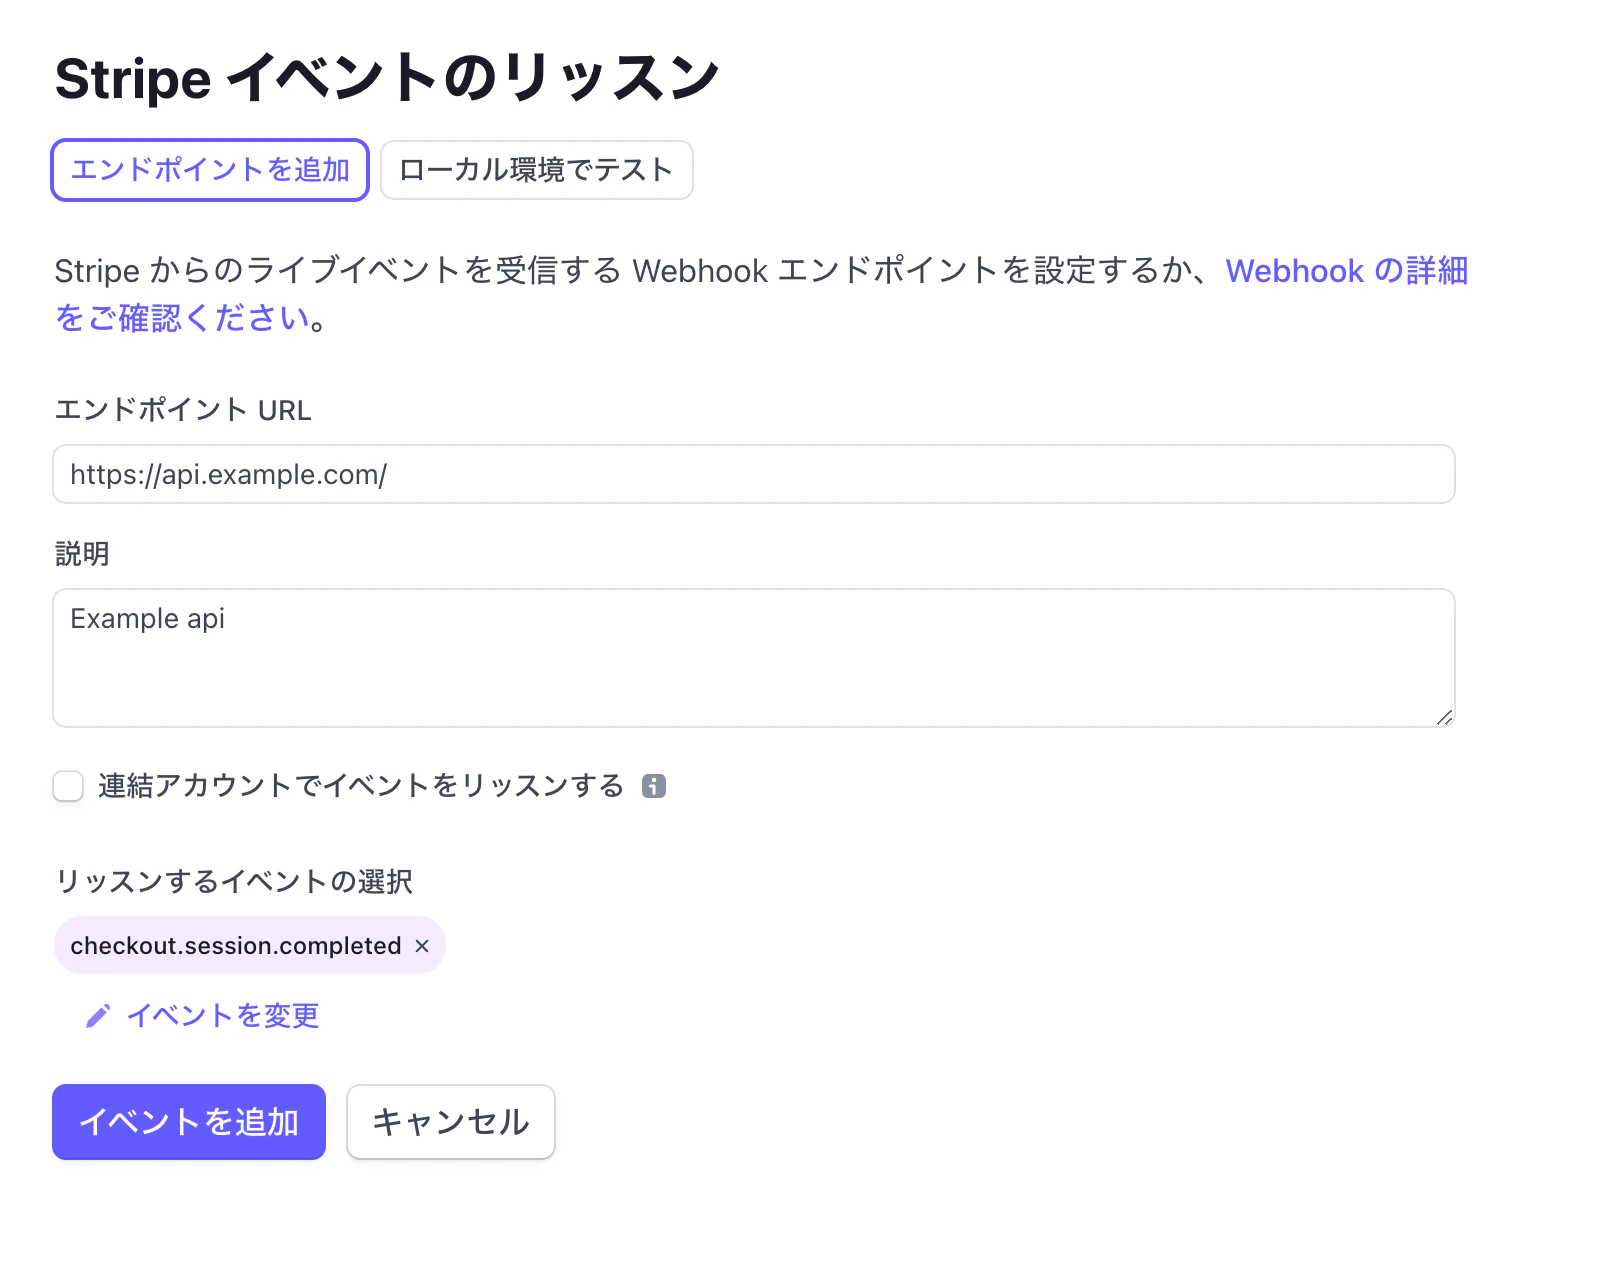Open the イベントを変更 link
Viewport: 1608px width, 1280px height.
(222, 1016)
